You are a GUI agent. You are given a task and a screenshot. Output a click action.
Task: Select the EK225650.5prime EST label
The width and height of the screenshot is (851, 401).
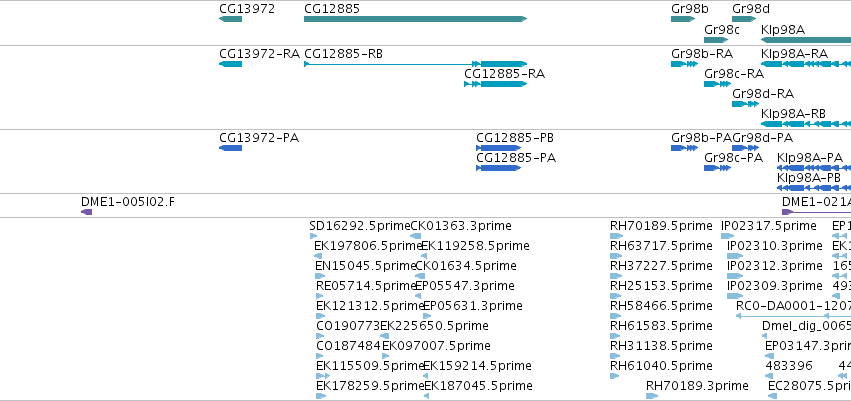pos(434,326)
